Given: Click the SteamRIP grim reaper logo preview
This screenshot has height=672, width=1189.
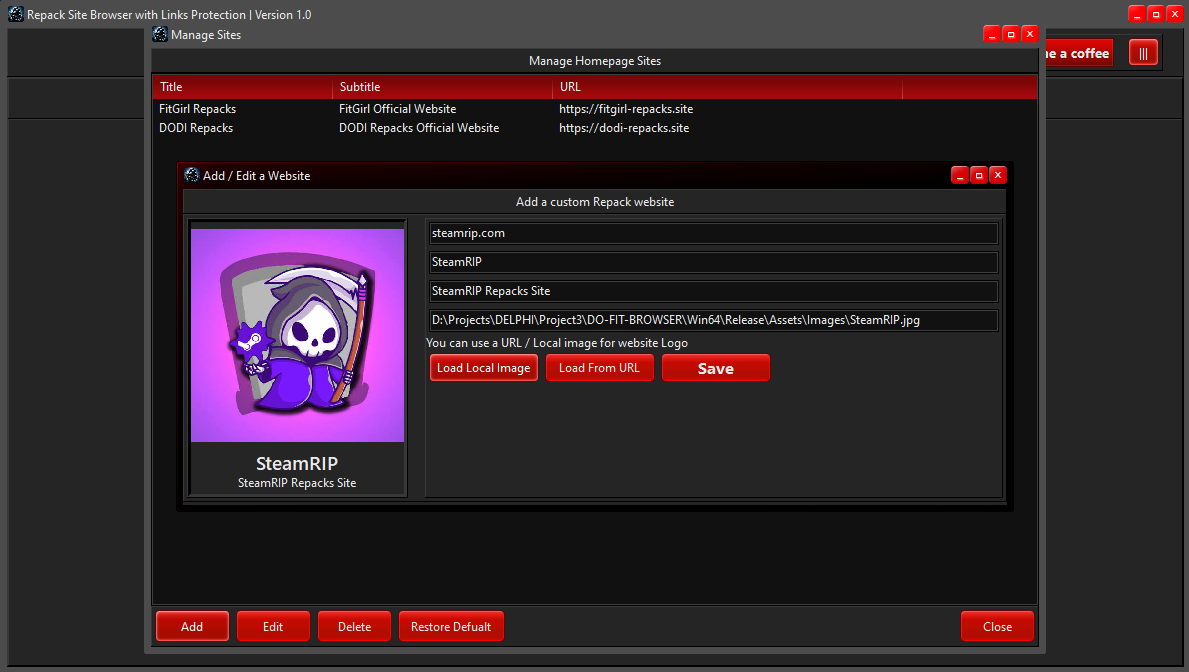Looking at the screenshot, I should pyautogui.click(x=297, y=335).
